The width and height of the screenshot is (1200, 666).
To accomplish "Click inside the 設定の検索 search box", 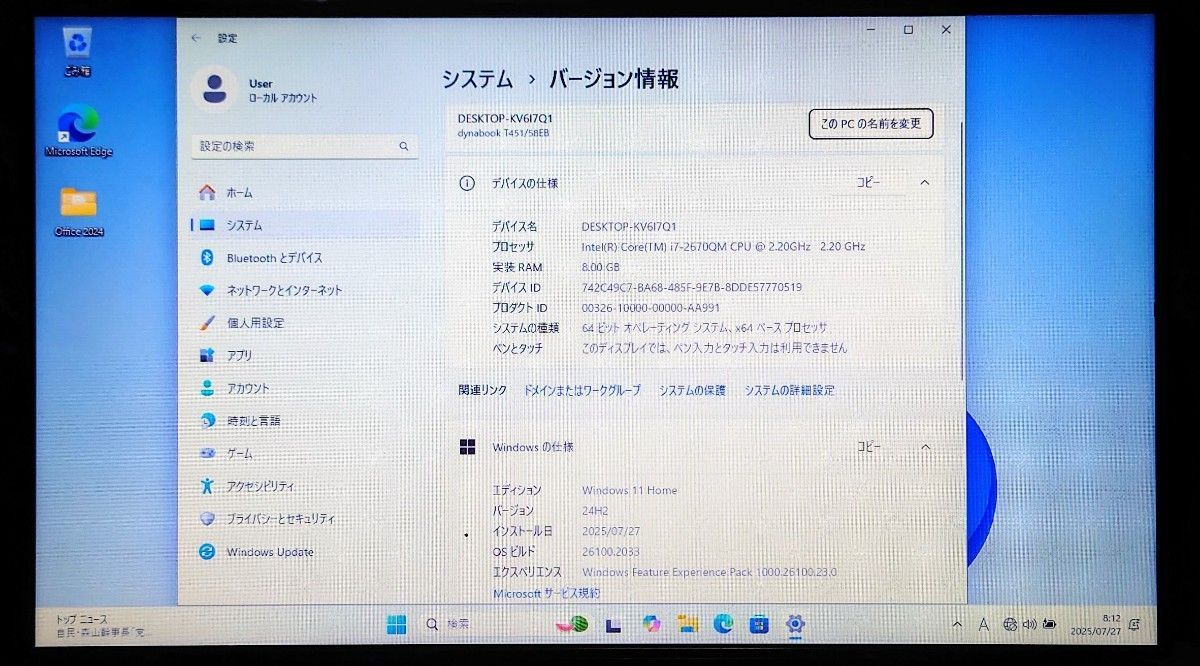I will click(x=304, y=146).
